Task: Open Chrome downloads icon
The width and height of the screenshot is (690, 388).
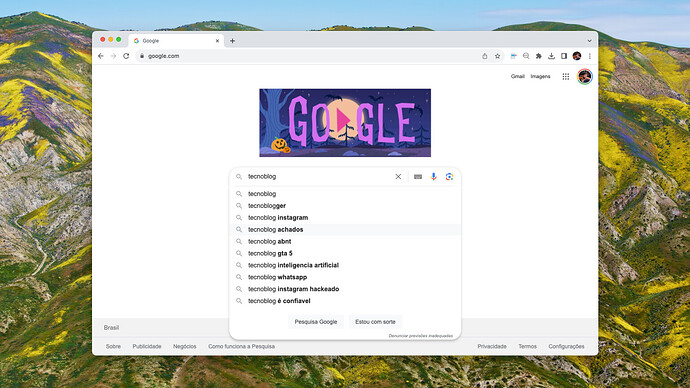Action: pos(551,56)
